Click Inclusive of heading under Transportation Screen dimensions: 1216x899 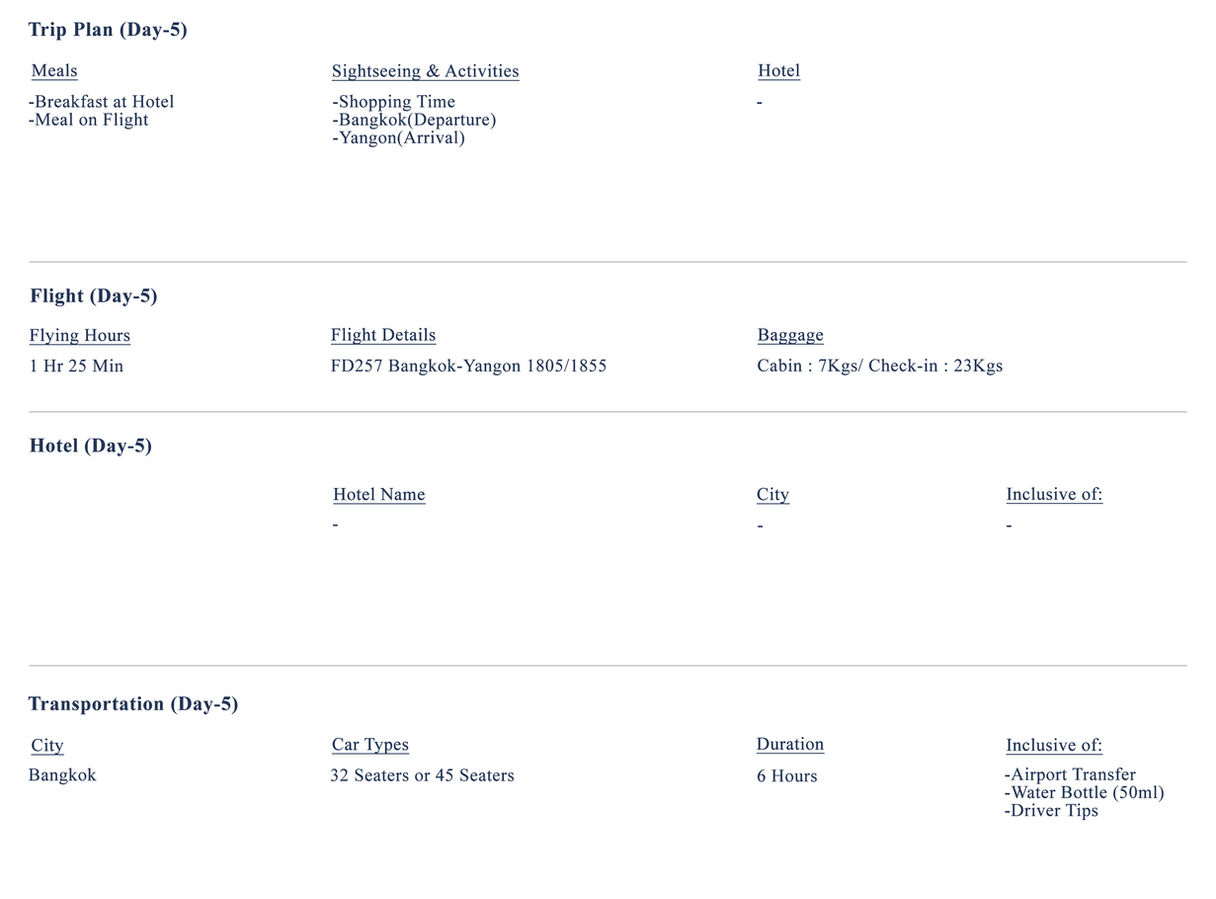1054,746
